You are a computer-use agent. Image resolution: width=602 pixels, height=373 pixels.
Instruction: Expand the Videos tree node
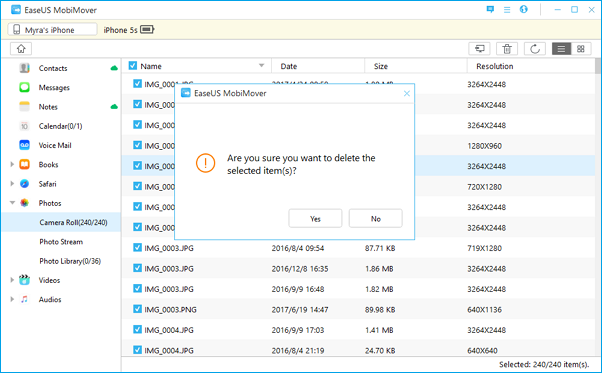(x=12, y=280)
